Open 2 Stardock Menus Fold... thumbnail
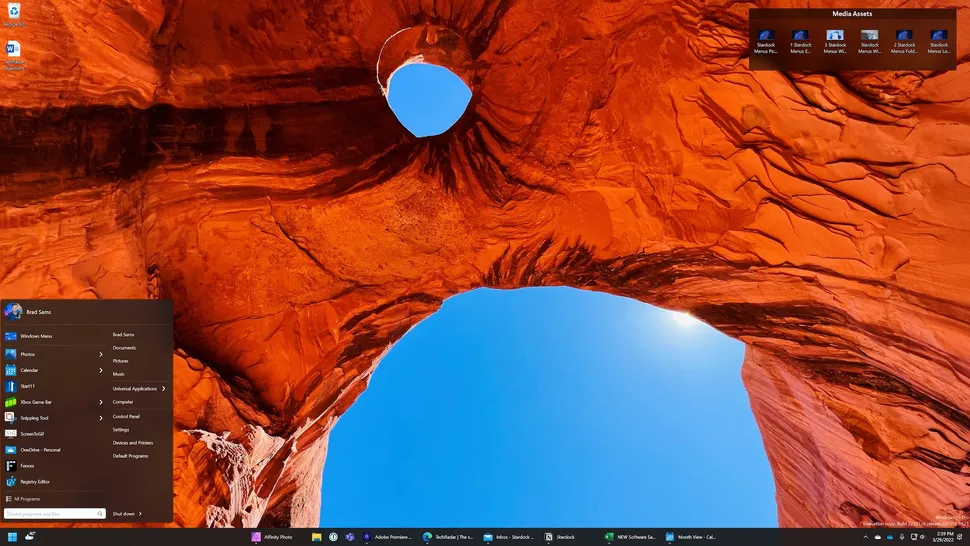The height and width of the screenshot is (546, 970). (904, 42)
